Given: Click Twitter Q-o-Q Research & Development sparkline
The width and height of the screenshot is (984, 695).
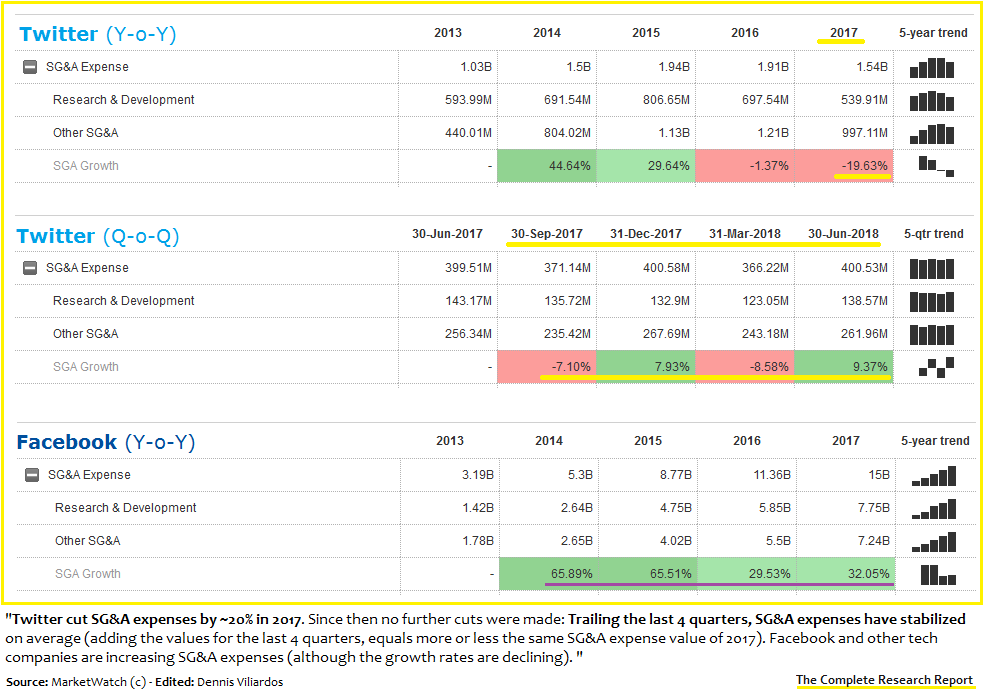Looking at the screenshot, I should coord(932,301).
